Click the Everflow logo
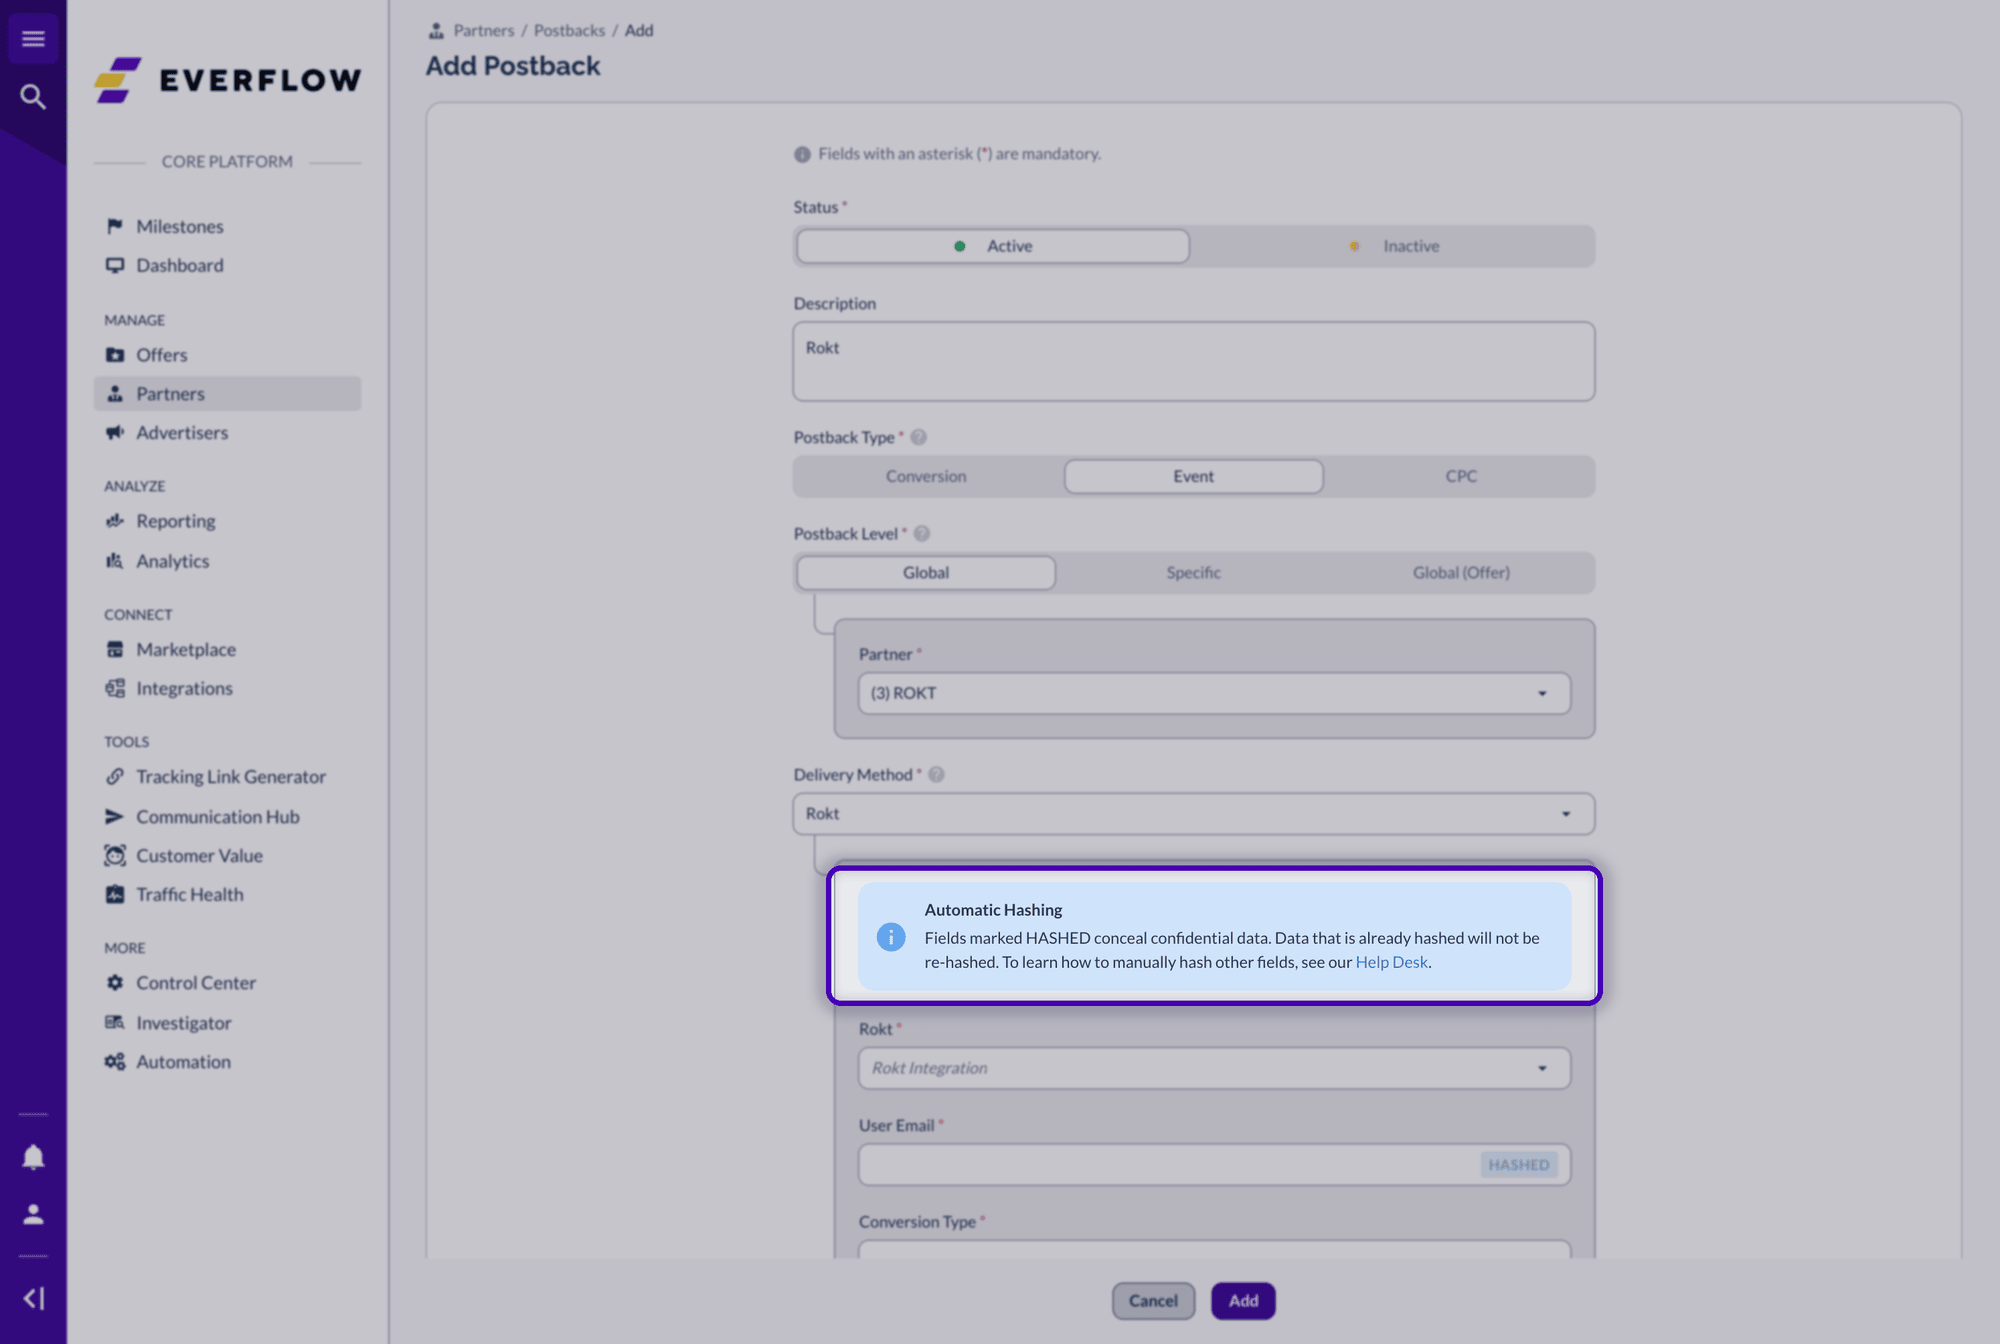The height and width of the screenshot is (1344, 2000). [228, 80]
